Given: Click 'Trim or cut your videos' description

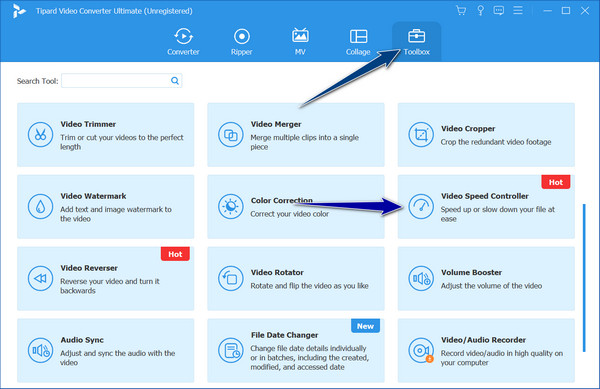Looking at the screenshot, I should click(122, 142).
